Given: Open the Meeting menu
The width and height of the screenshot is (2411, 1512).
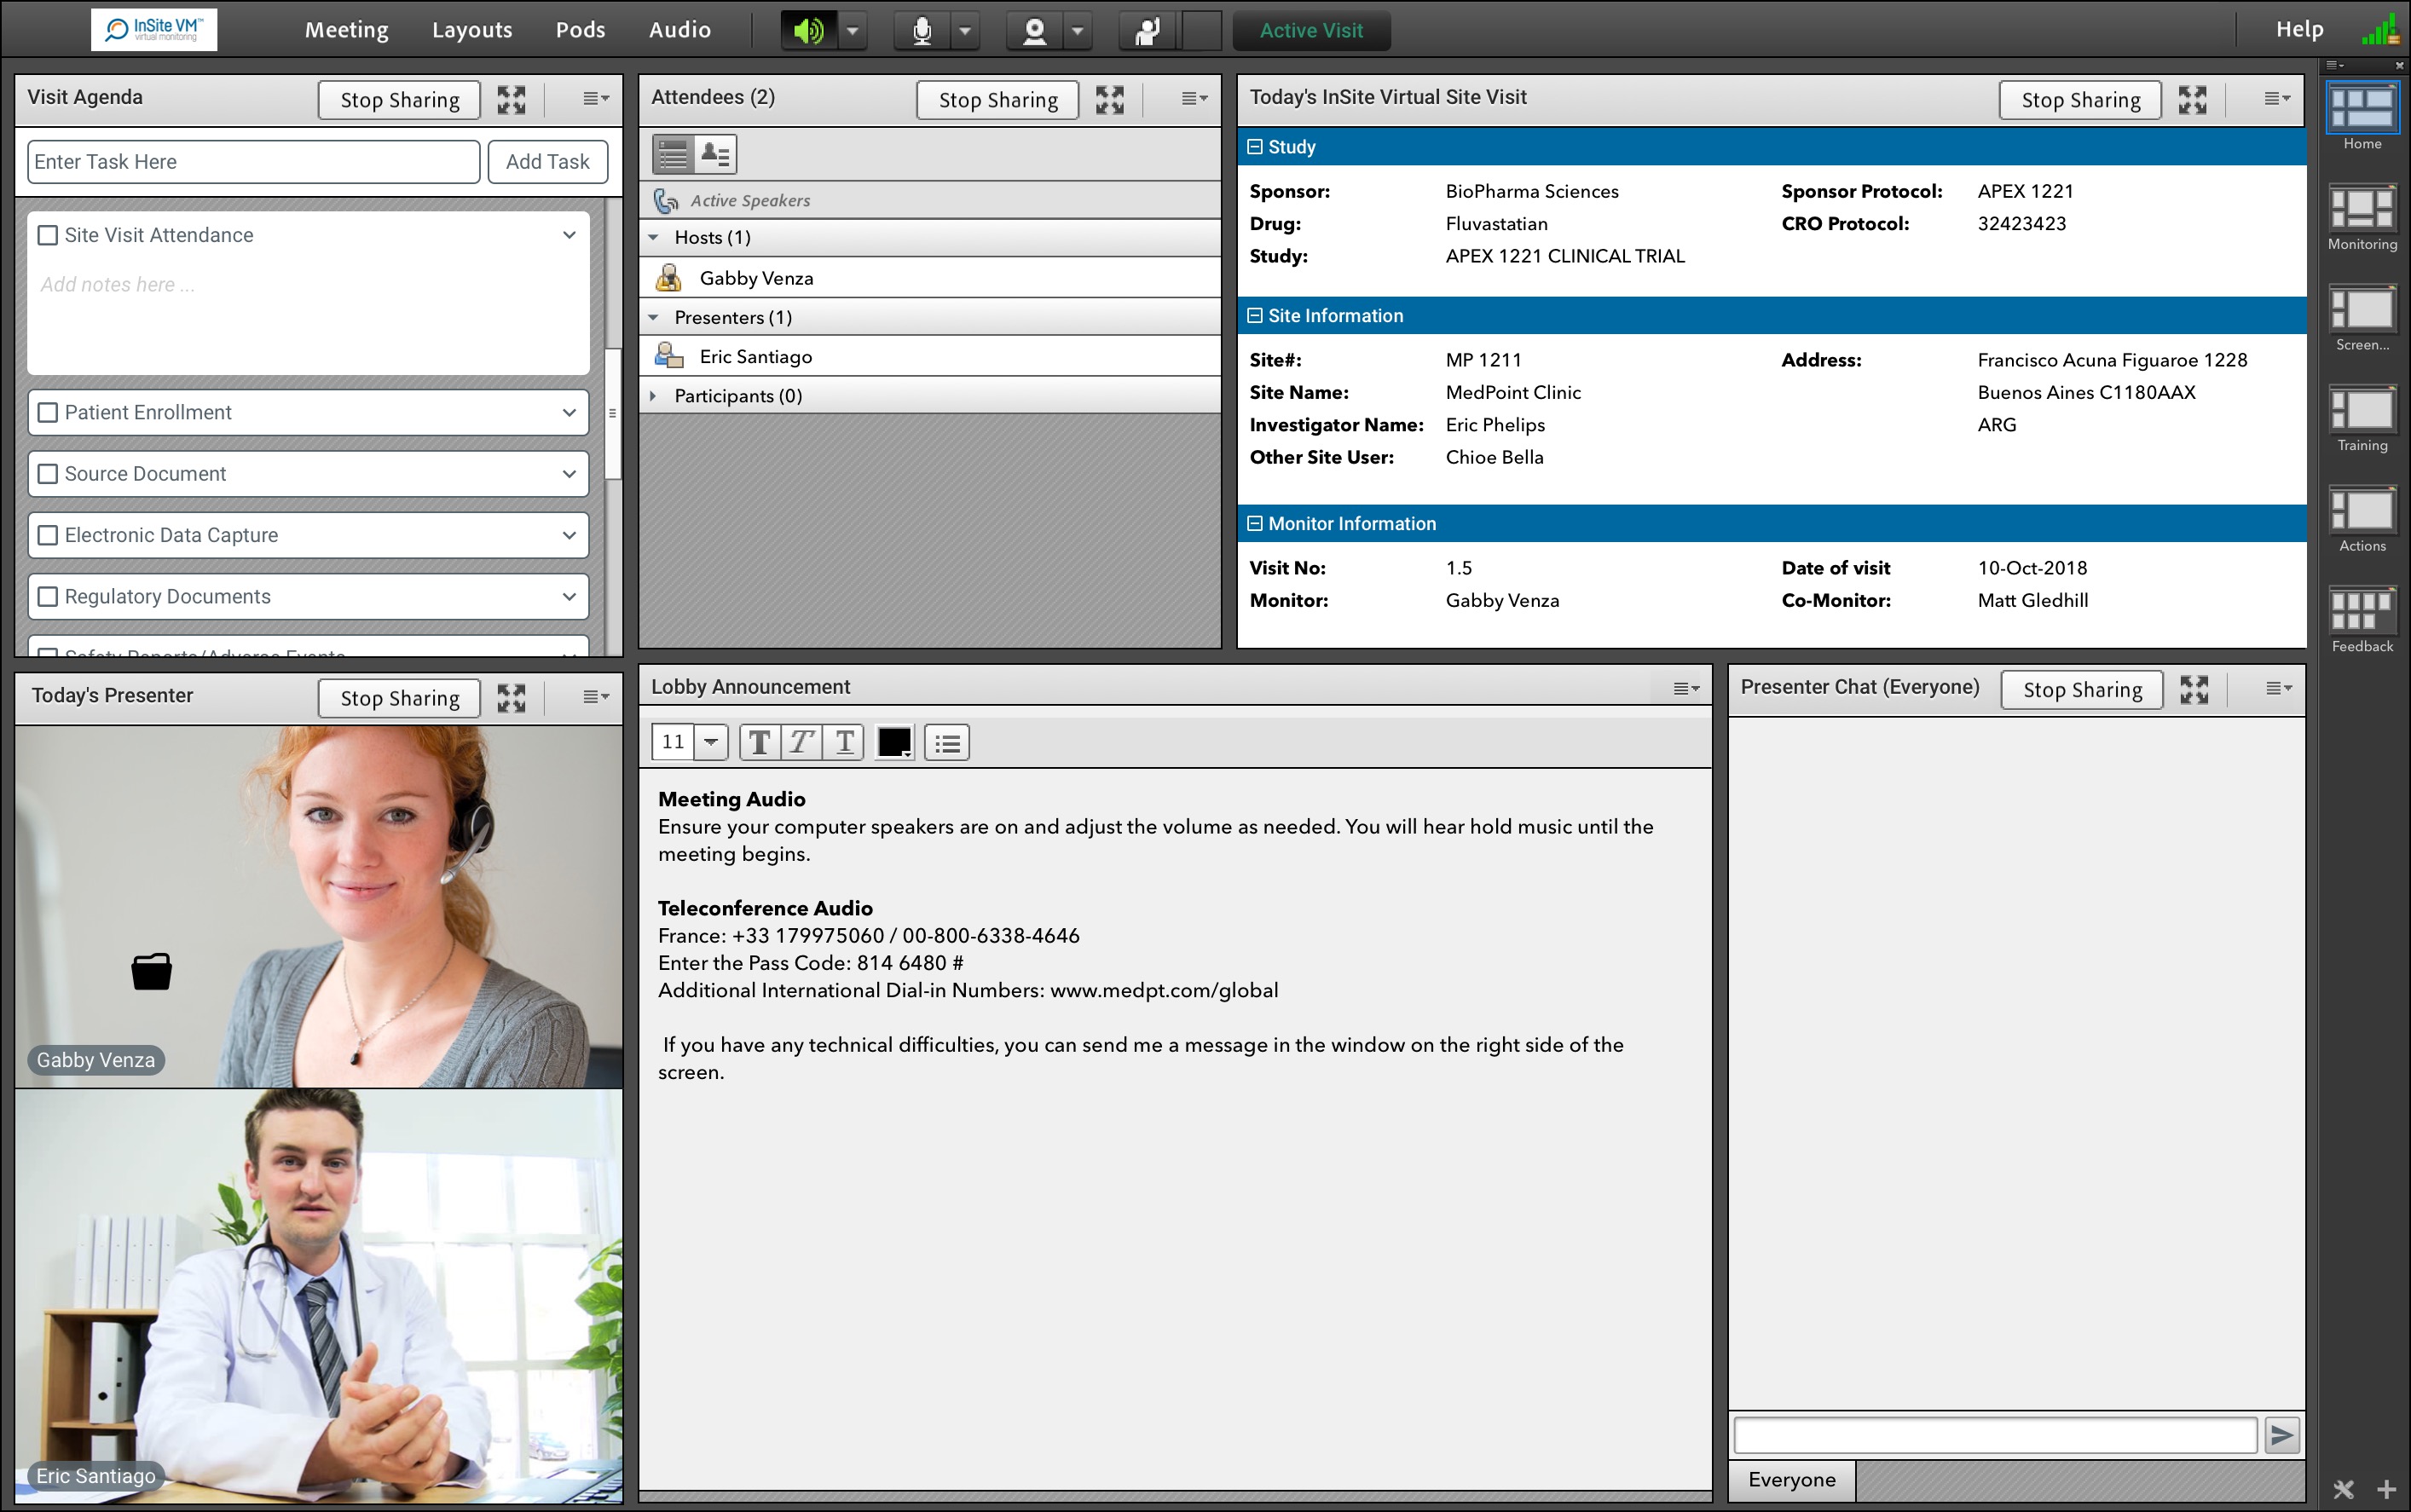Looking at the screenshot, I should click(346, 30).
